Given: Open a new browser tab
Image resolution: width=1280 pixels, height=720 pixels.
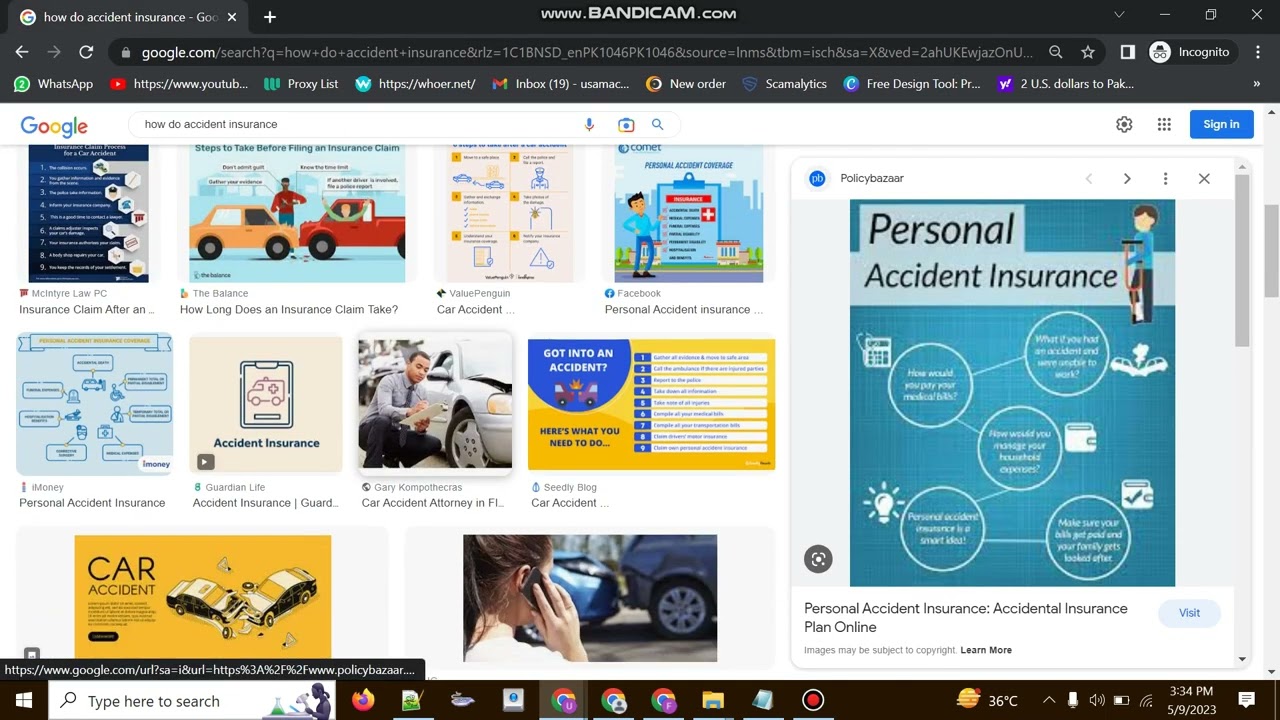Looking at the screenshot, I should coord(270,17).
